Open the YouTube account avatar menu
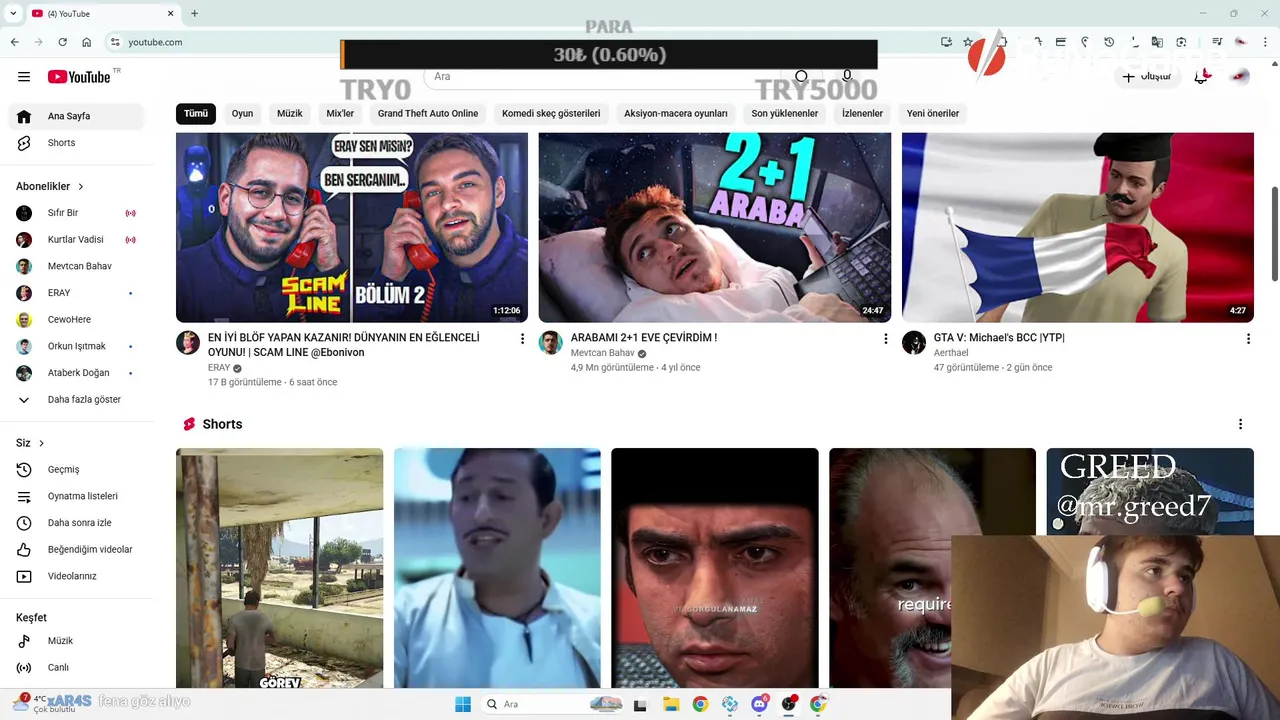 tap(1240, 76)
